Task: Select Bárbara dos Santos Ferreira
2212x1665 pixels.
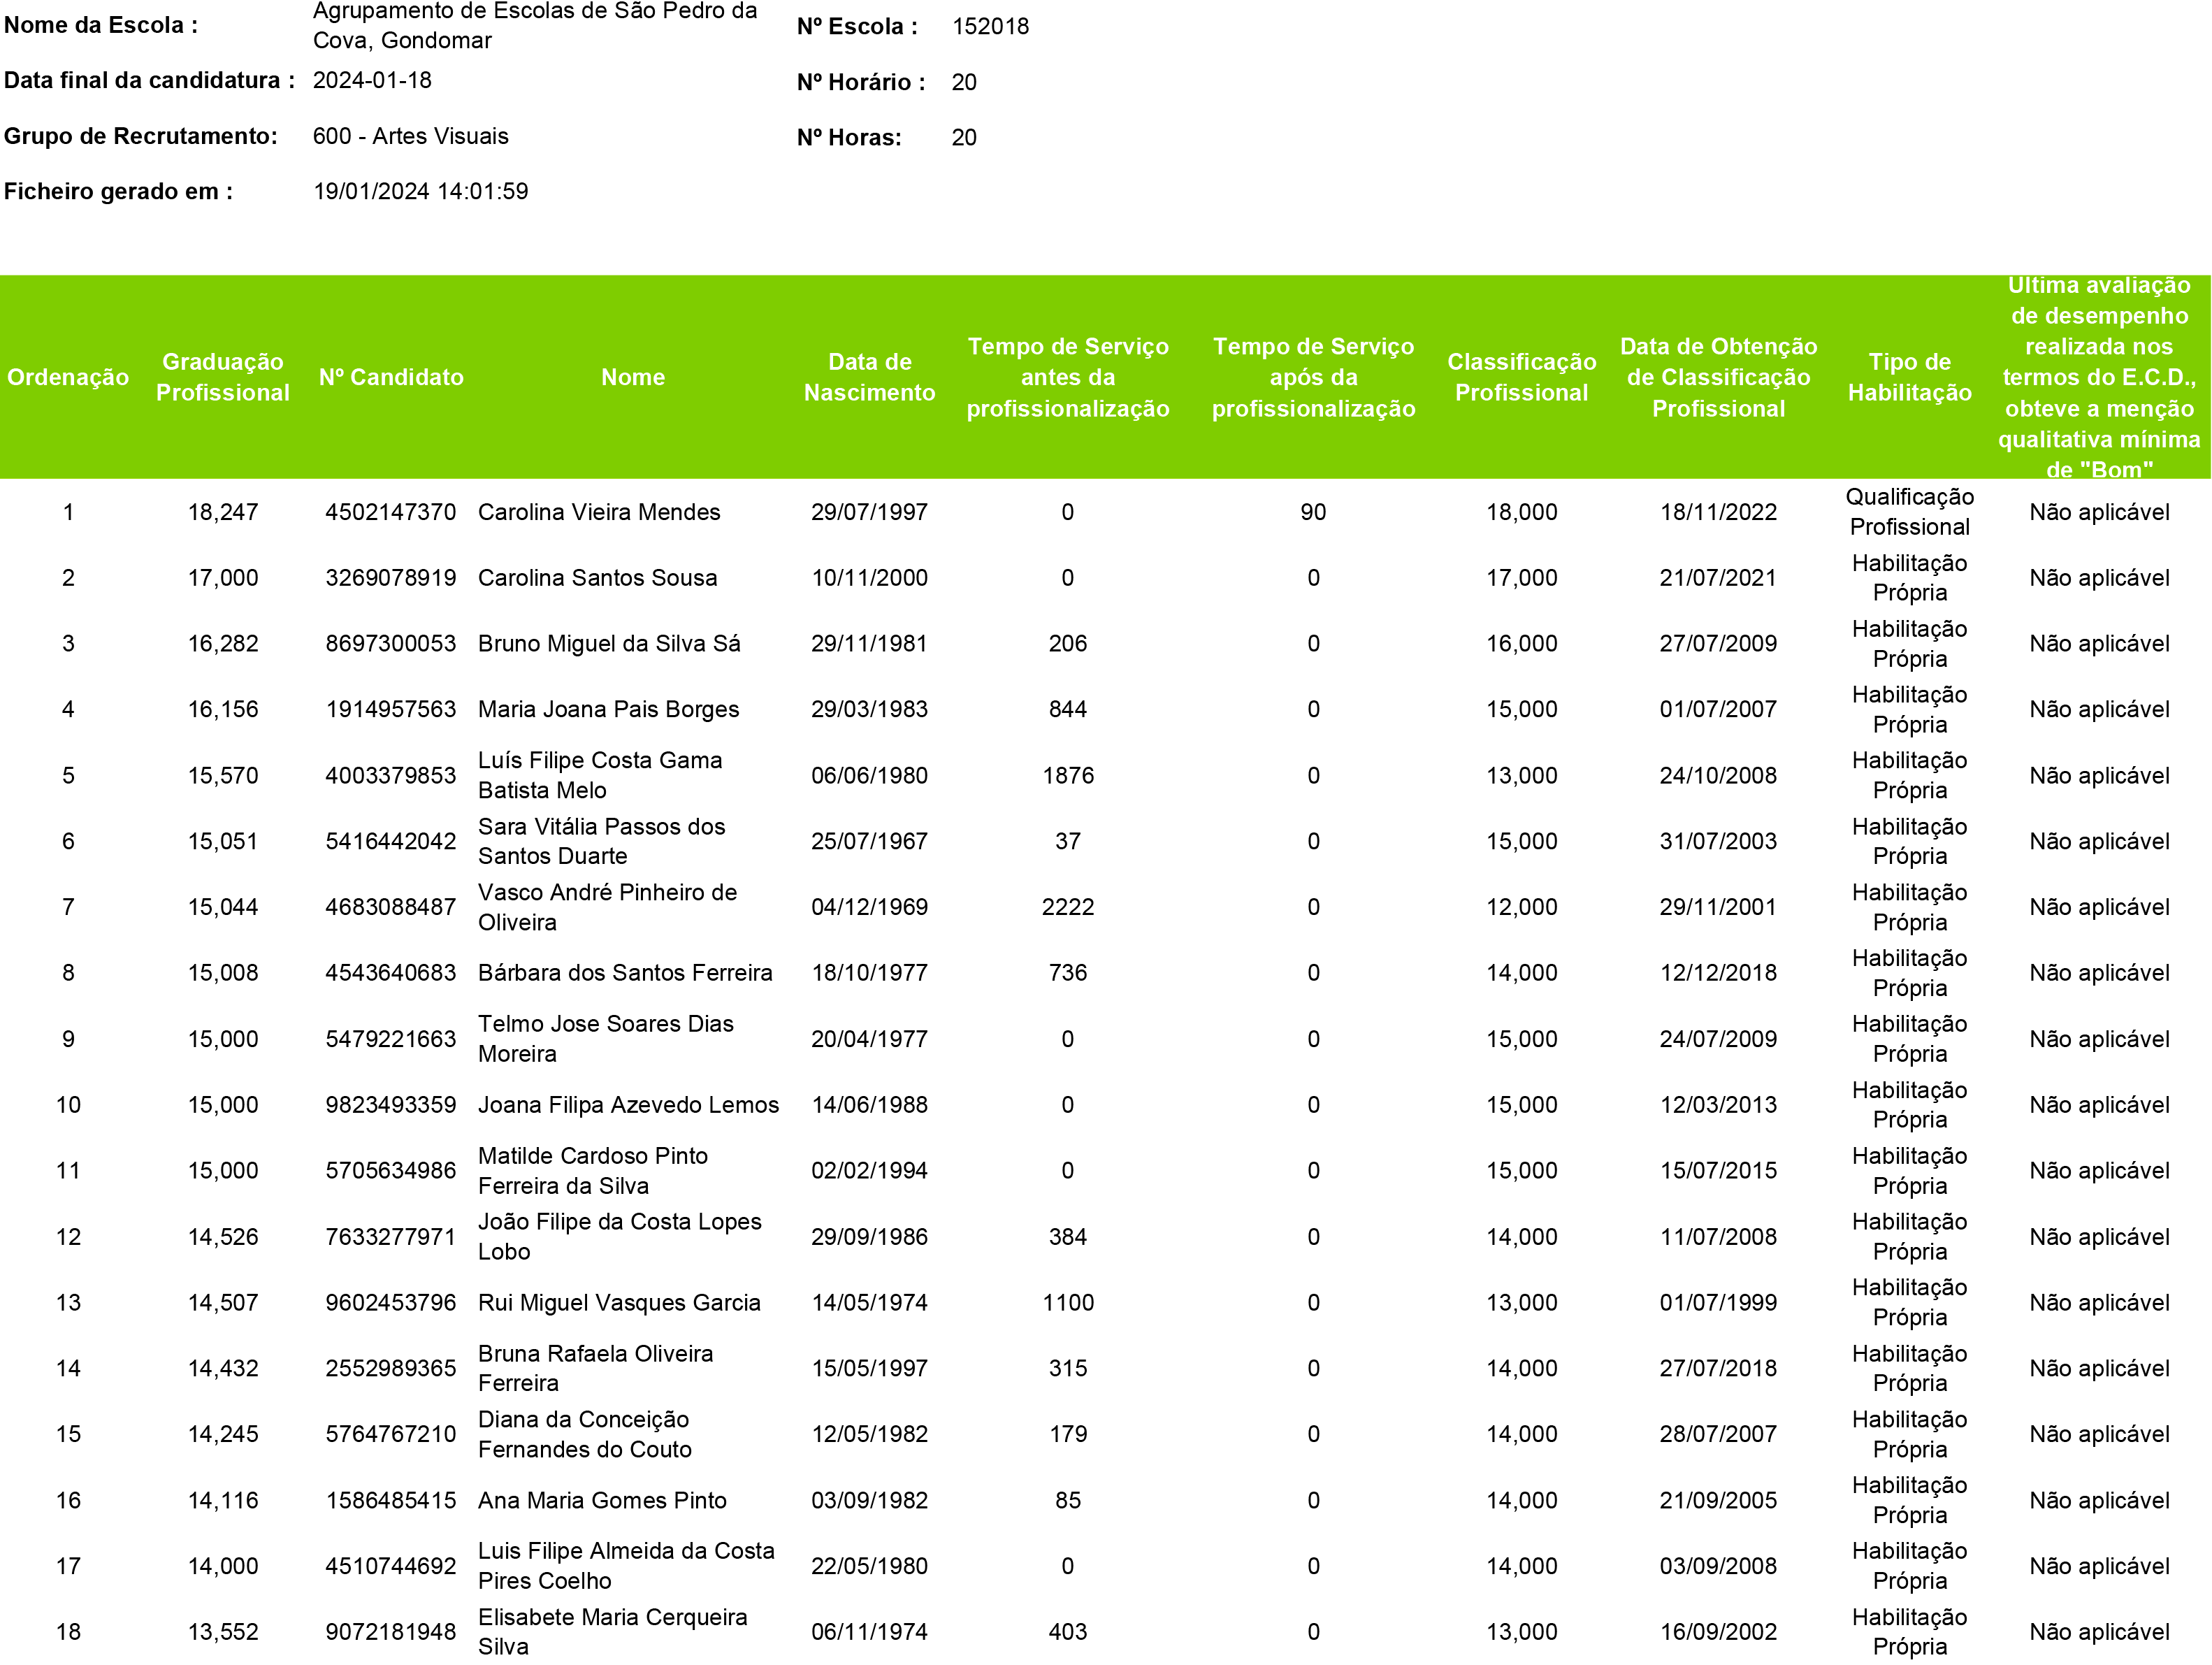Action: [x=625, y=973]
